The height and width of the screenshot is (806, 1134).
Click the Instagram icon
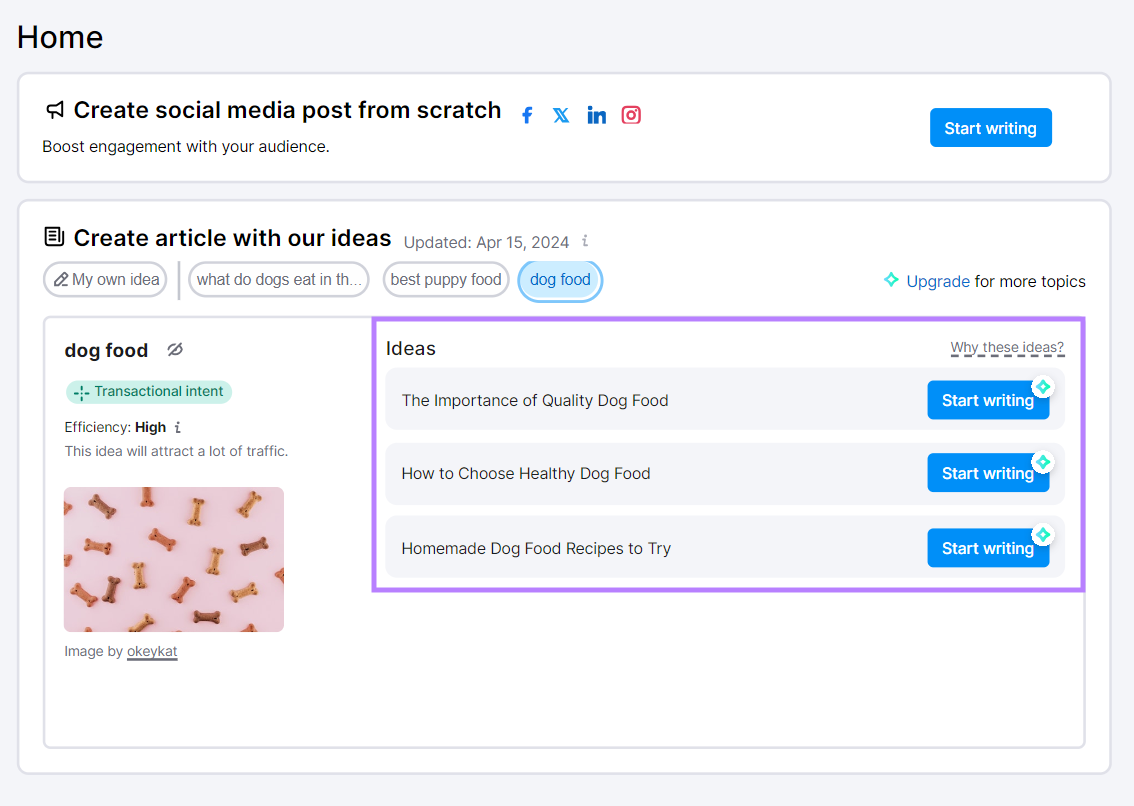pyautogui.click(x=631, y=115)
